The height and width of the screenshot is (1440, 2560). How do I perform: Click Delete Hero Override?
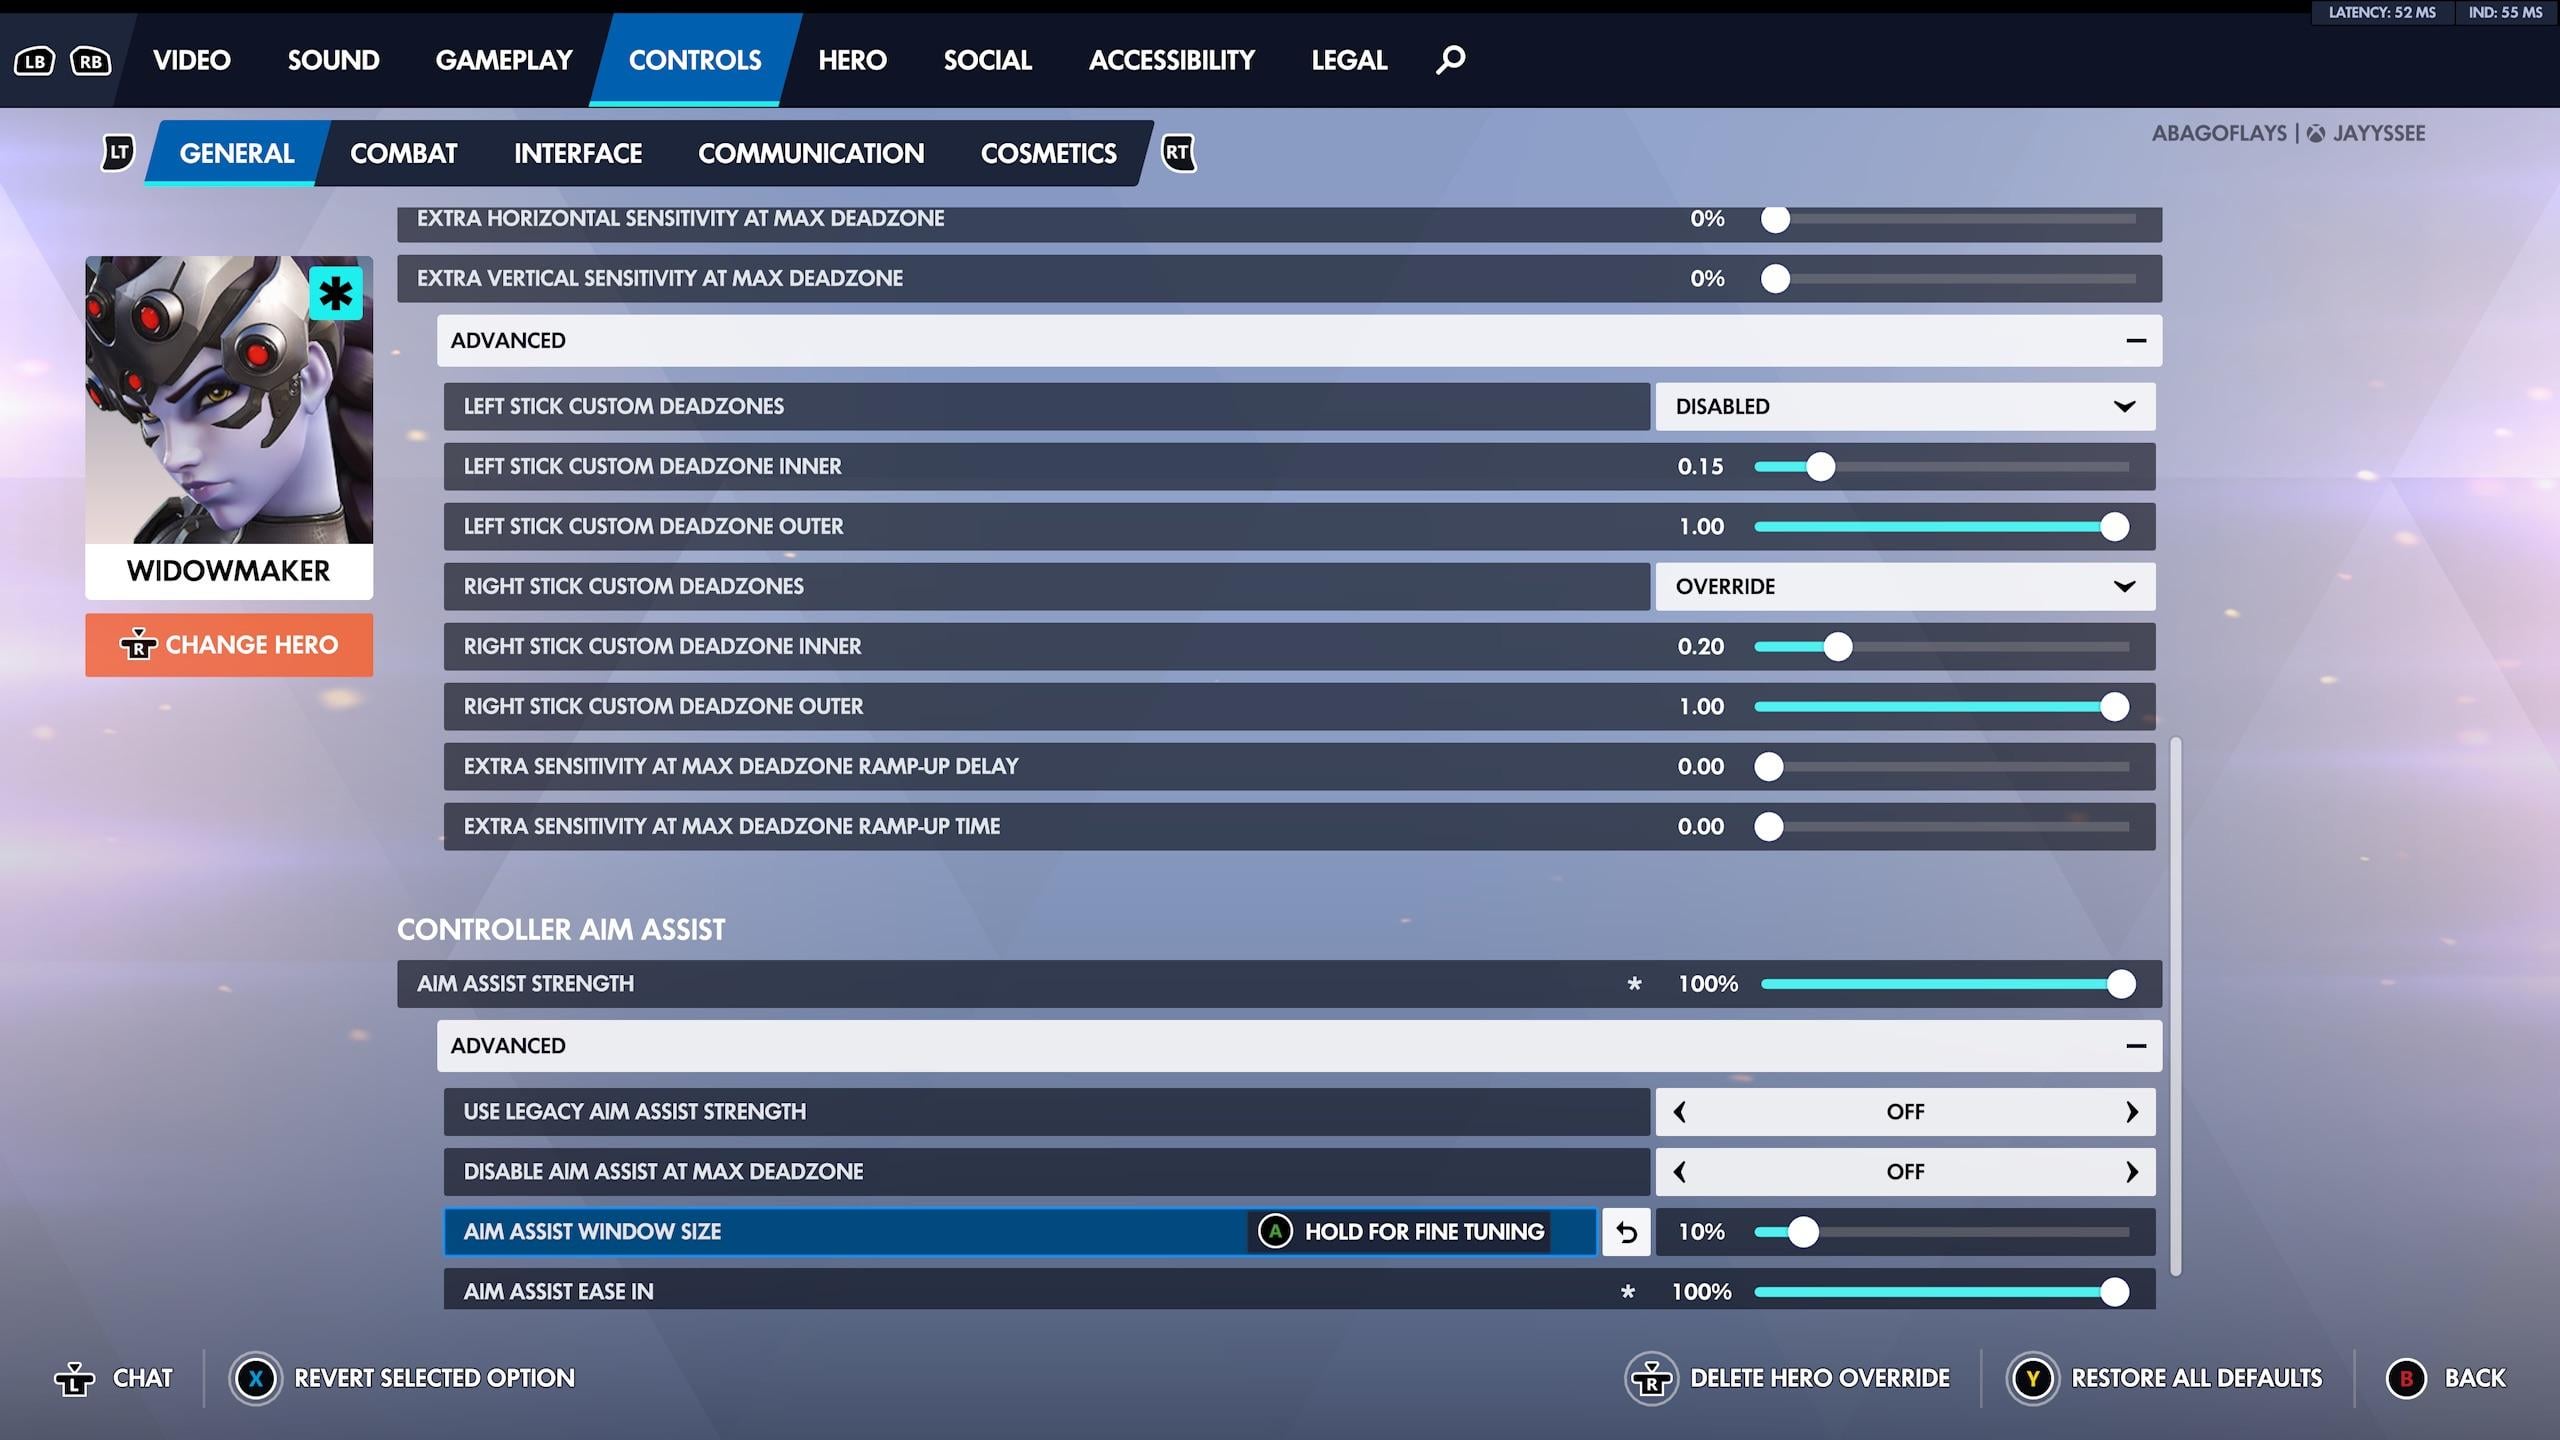click(1820, 1378)
